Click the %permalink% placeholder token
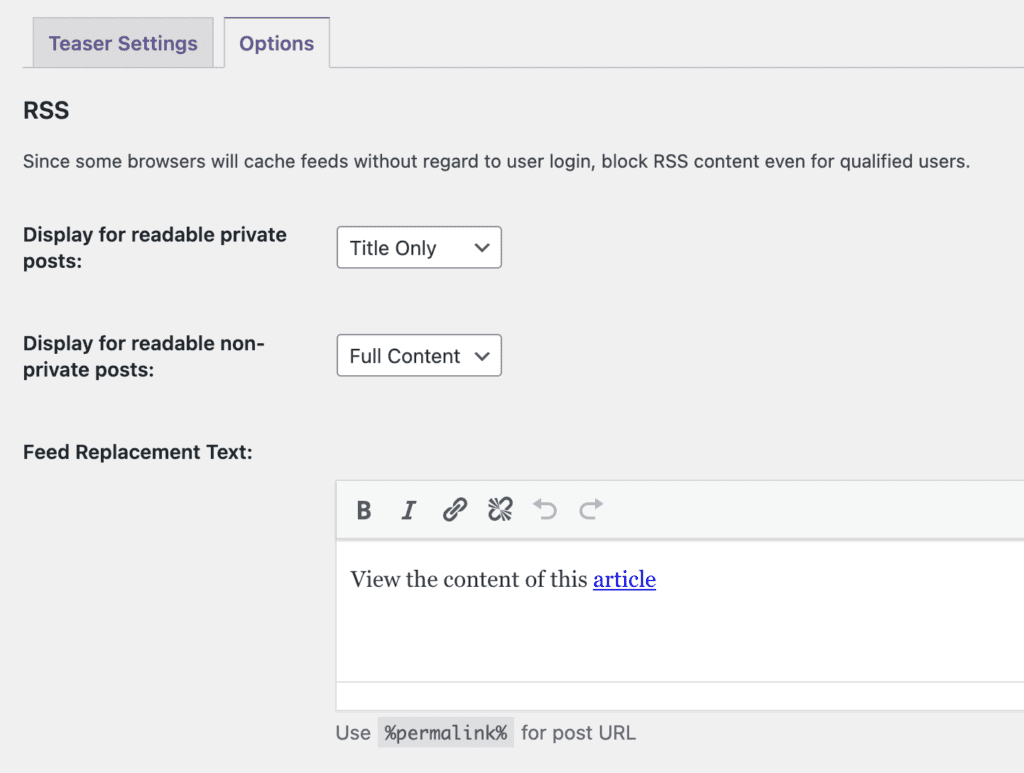 tap(446, 732)
